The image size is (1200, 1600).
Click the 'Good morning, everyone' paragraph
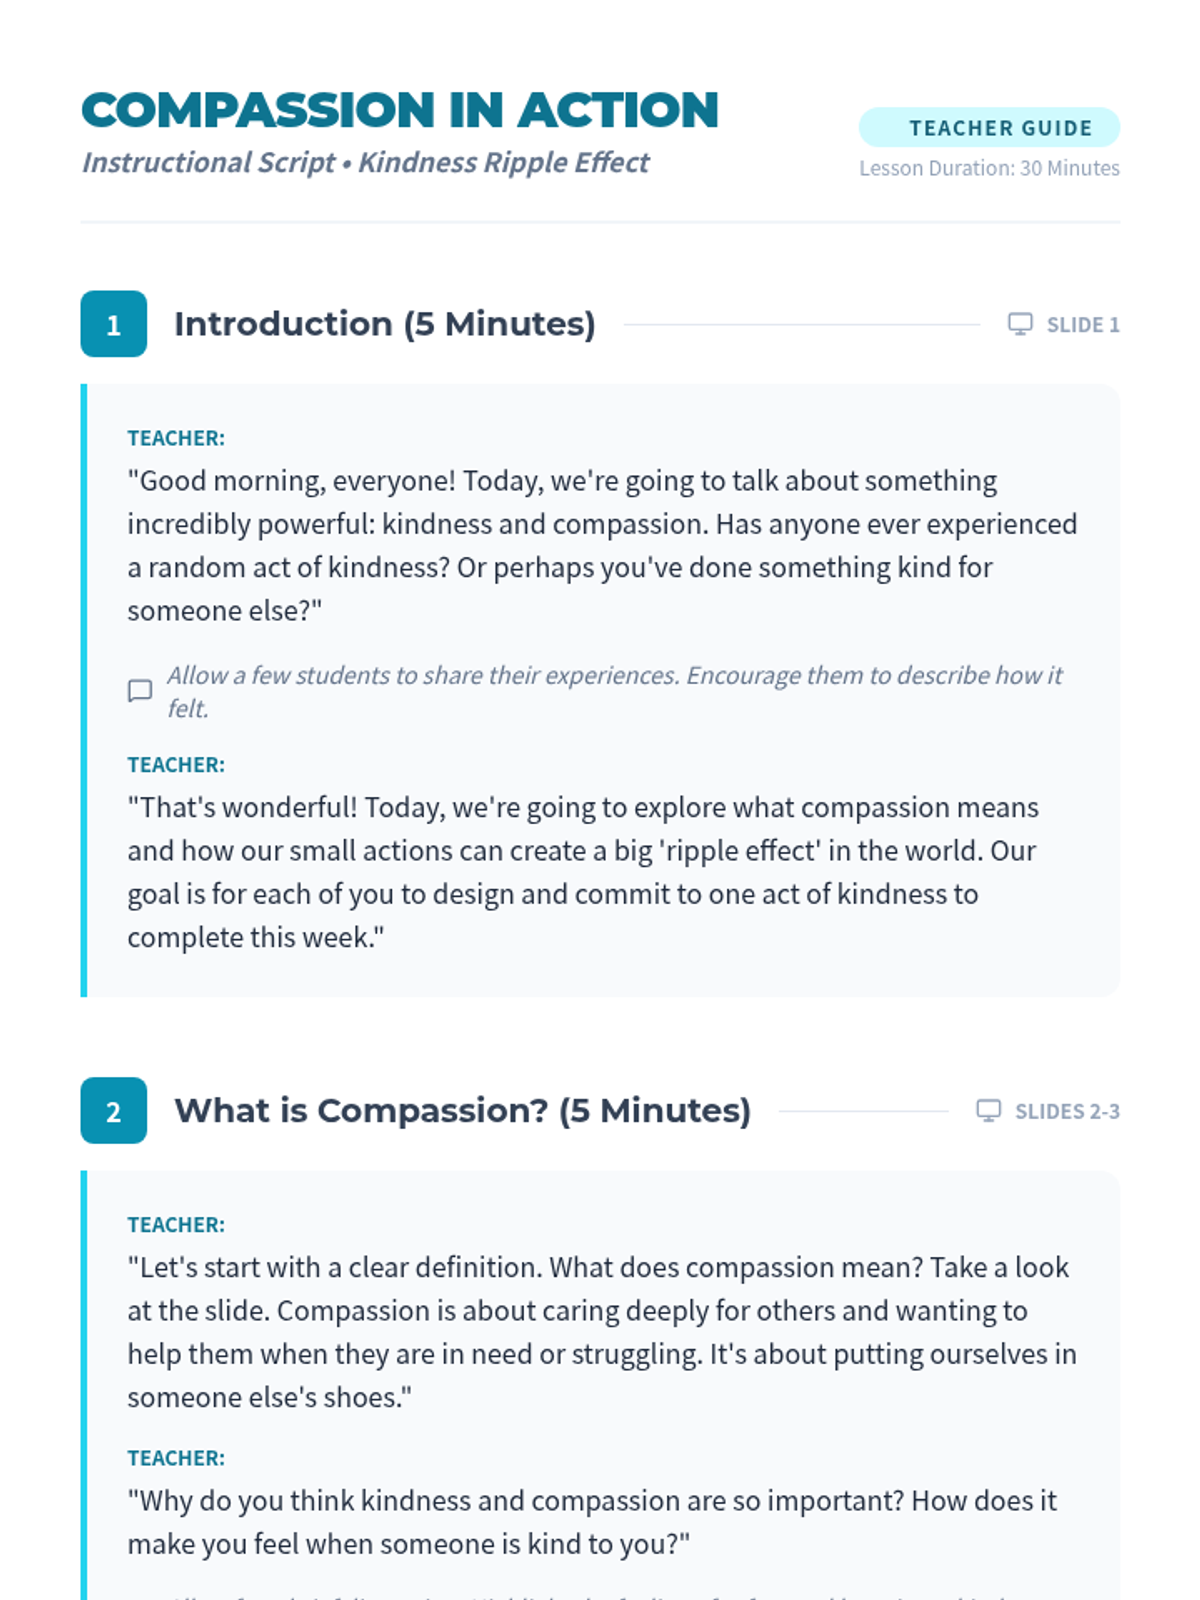tap(603, 546)
